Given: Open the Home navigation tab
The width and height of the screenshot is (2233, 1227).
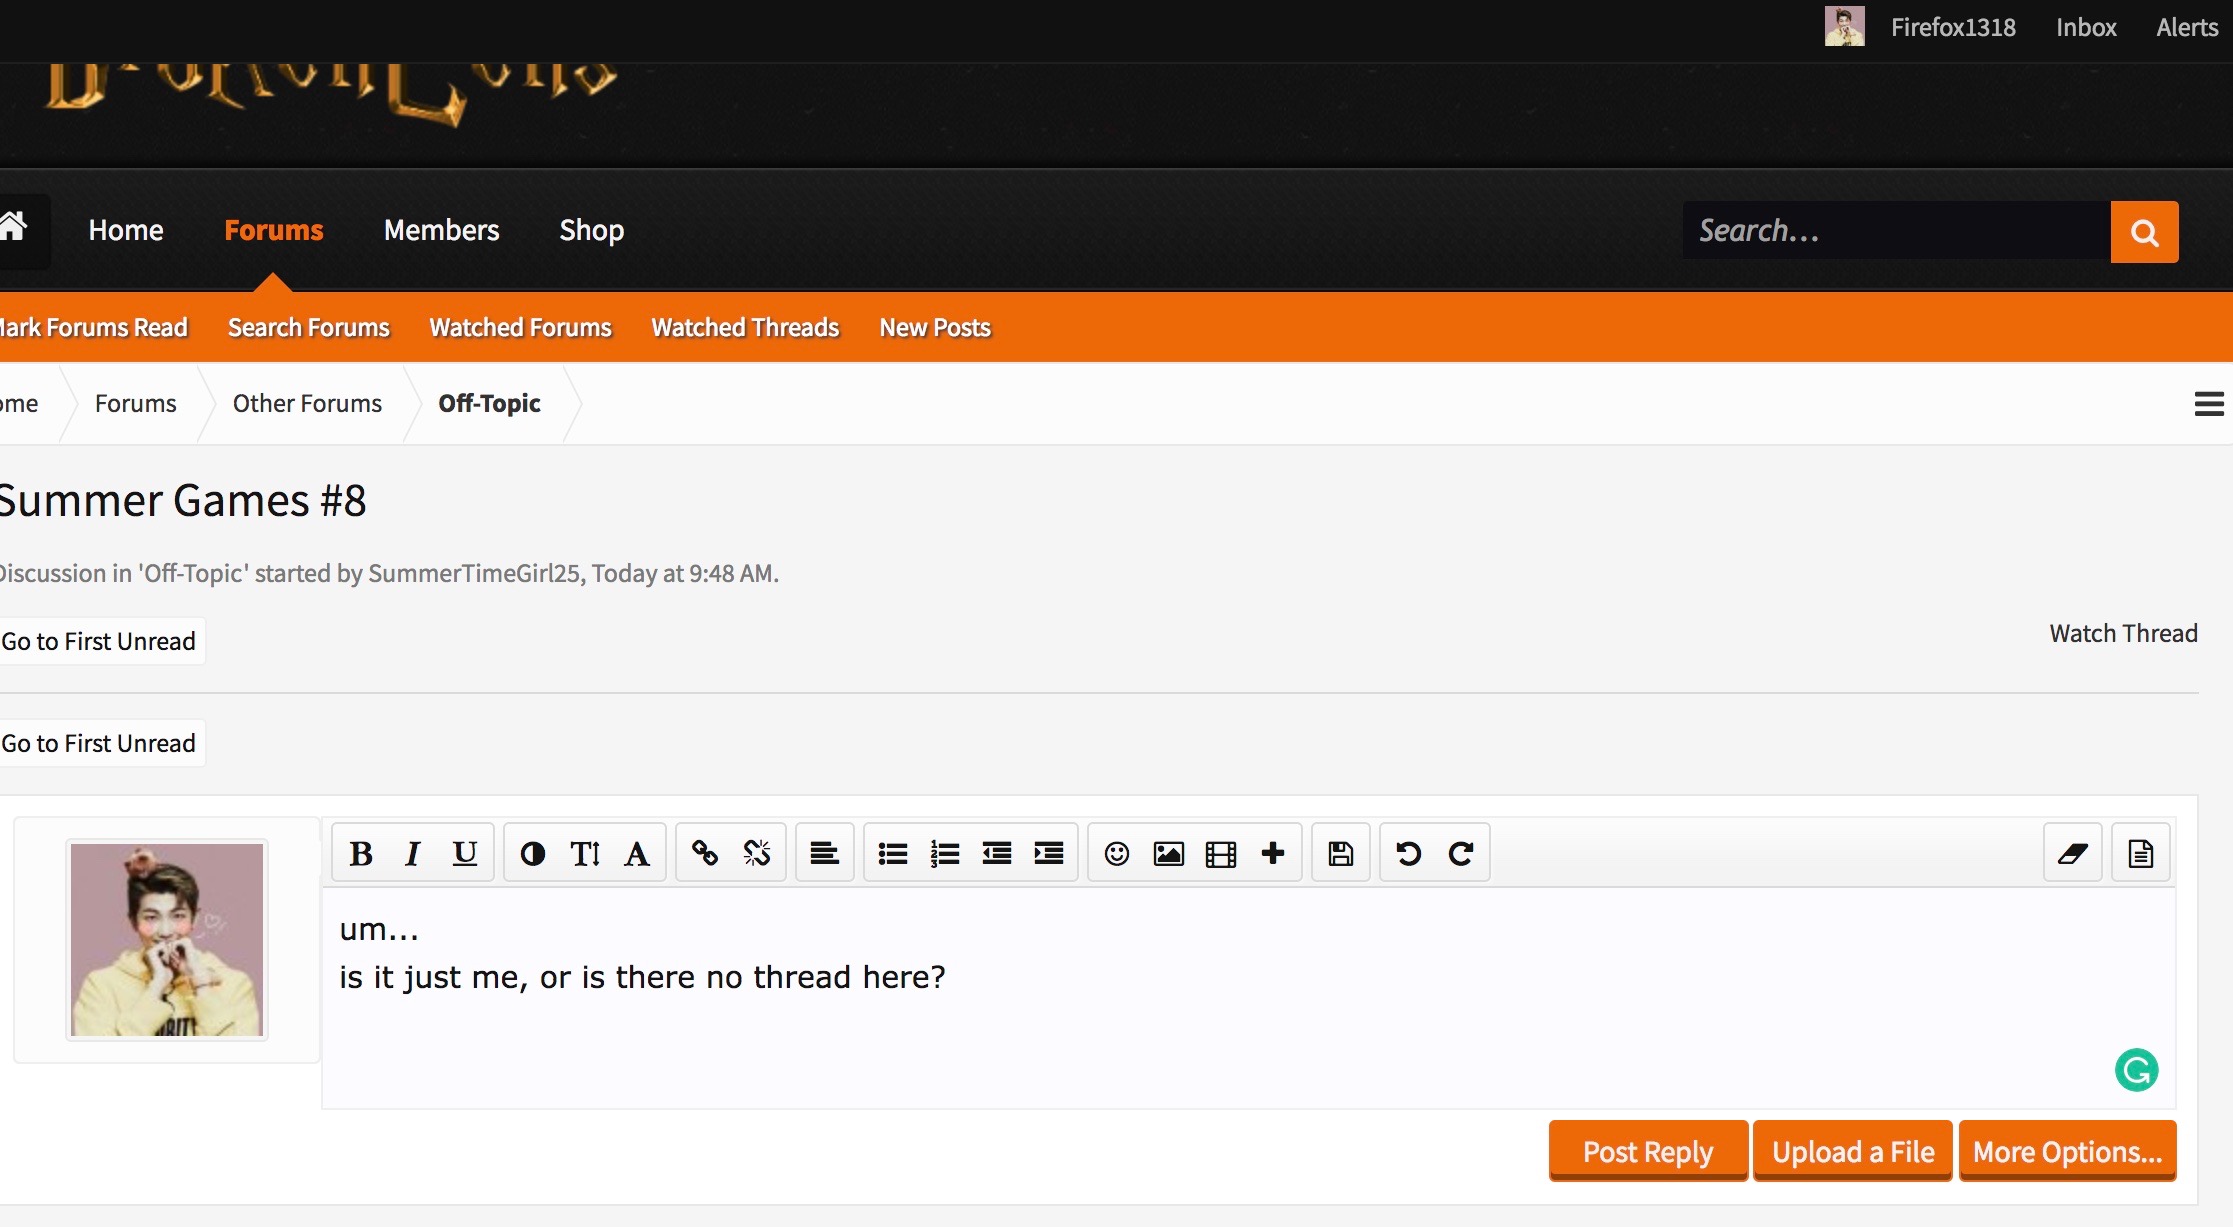Looking at the screenshot, I should (126, 230).
